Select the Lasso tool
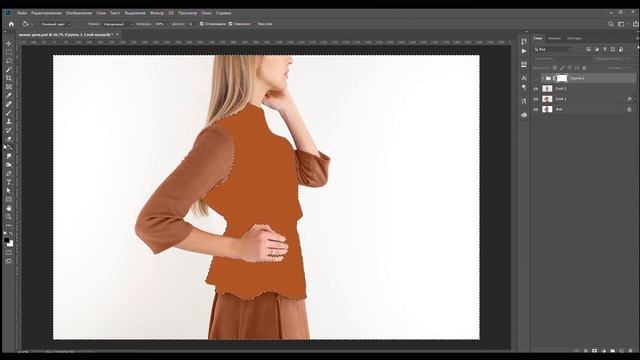 click(9, 61)
